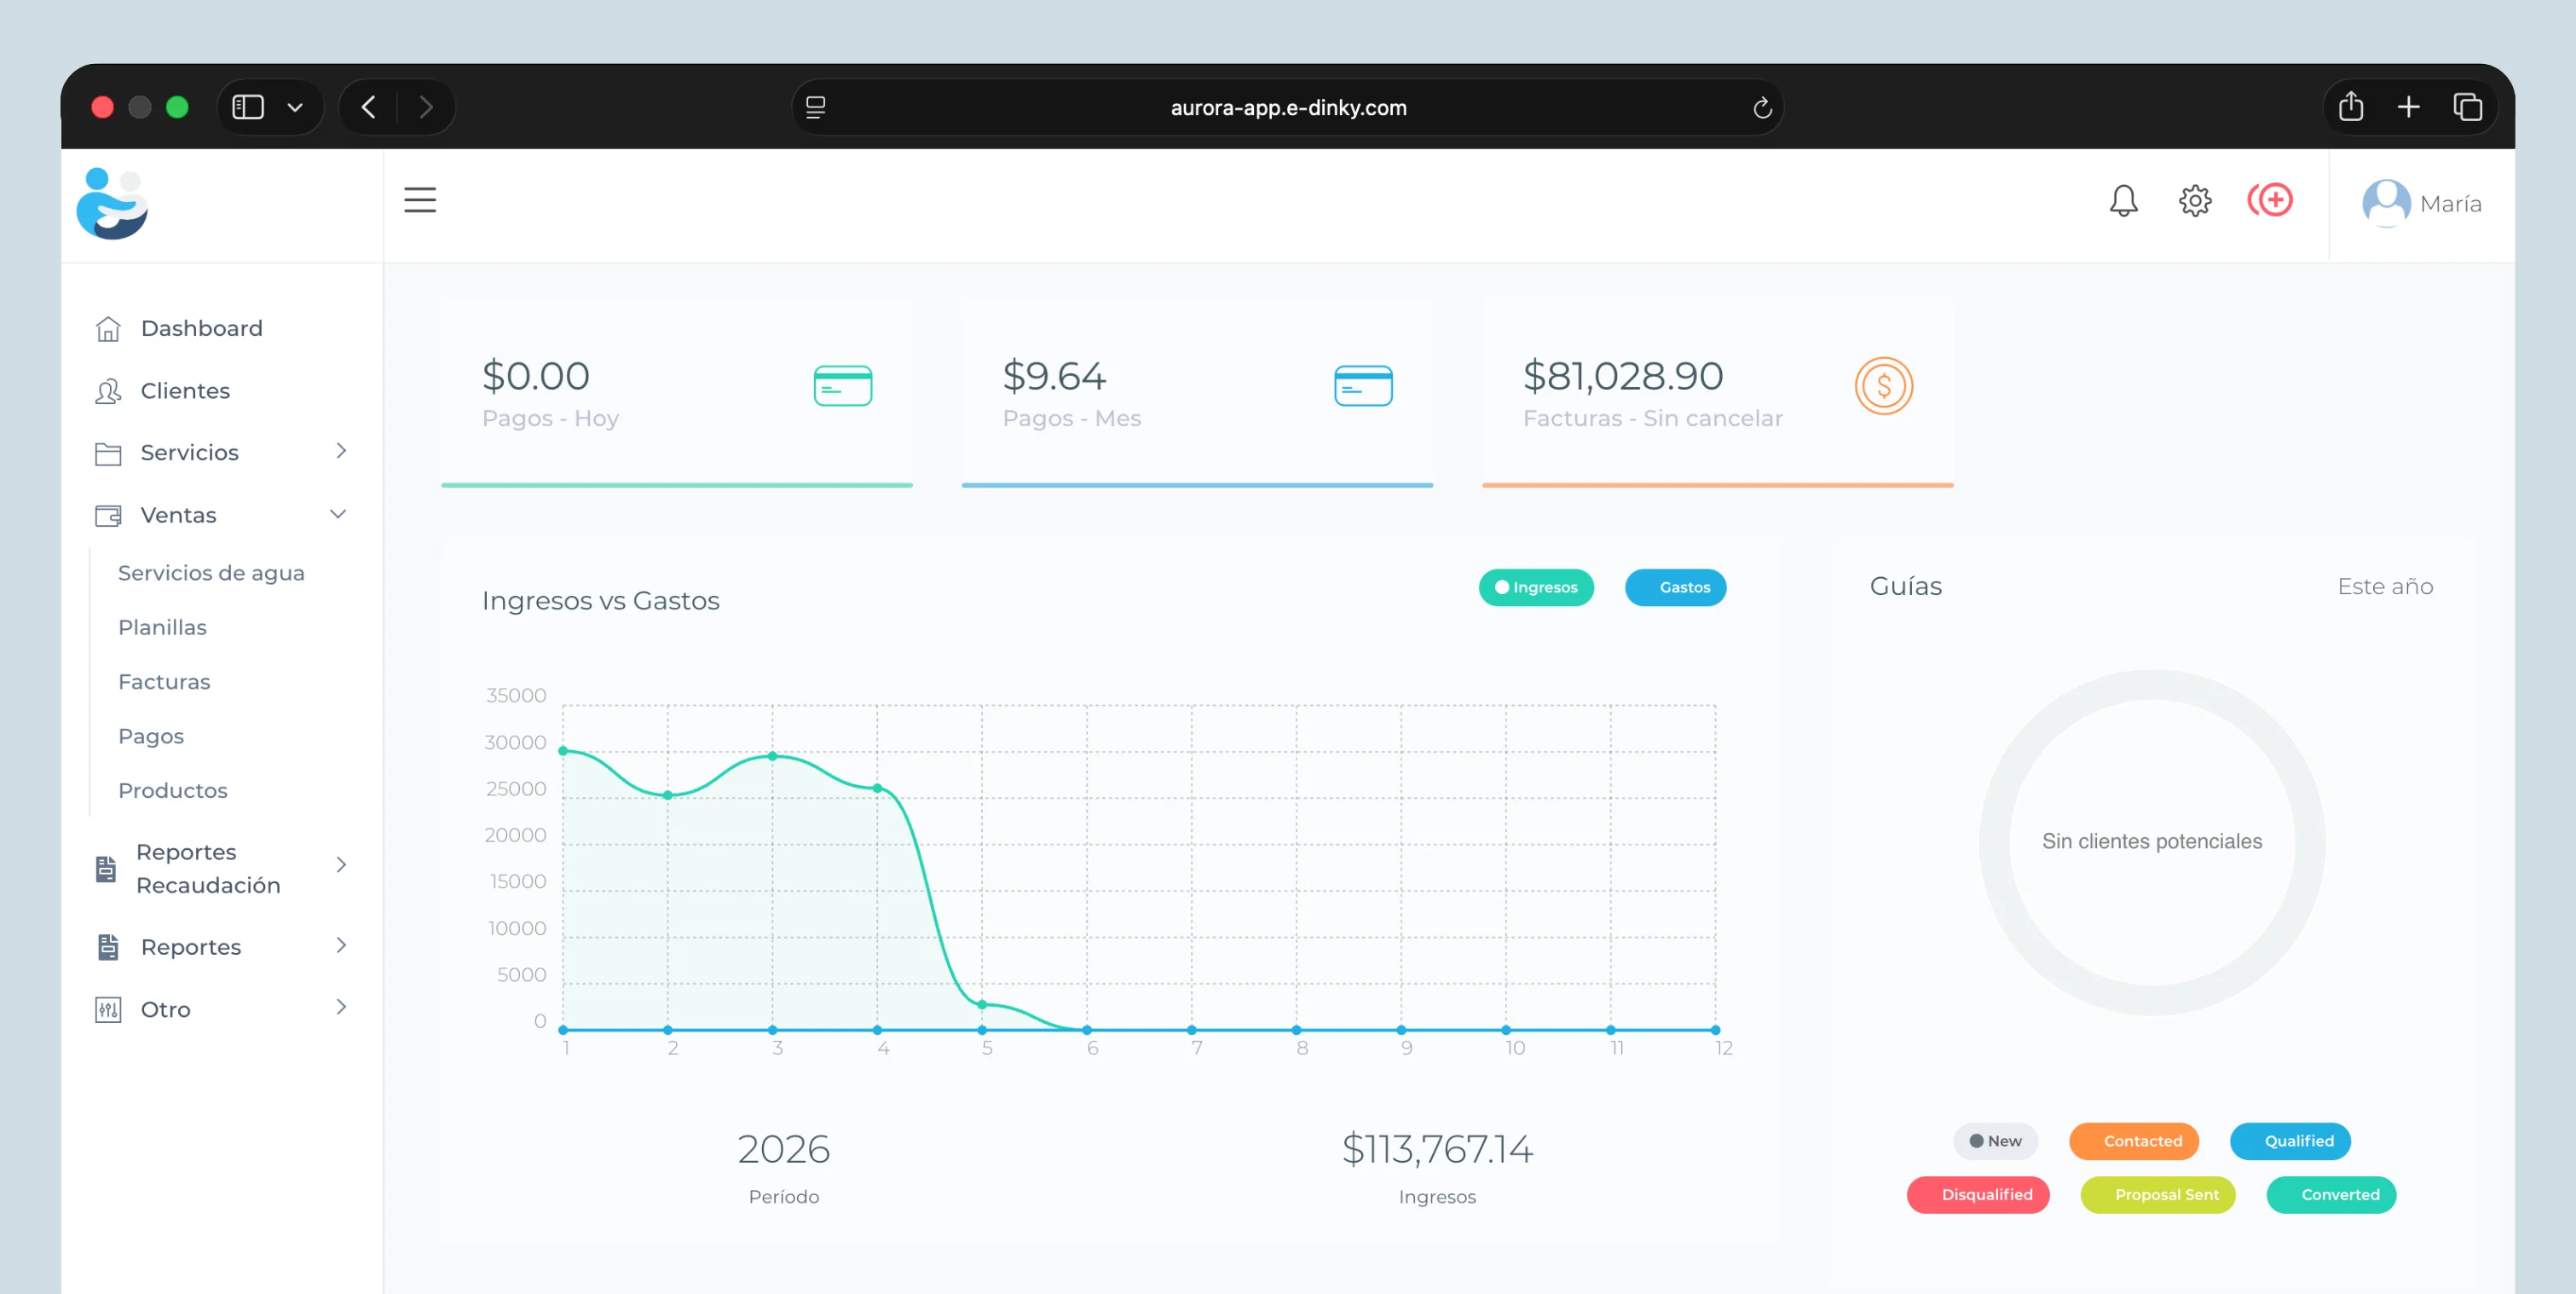Image resolution: width=2576 pixels, height=1294 pixels.
Task: Expand the Otro chevron
Action: click(341, 1007)
